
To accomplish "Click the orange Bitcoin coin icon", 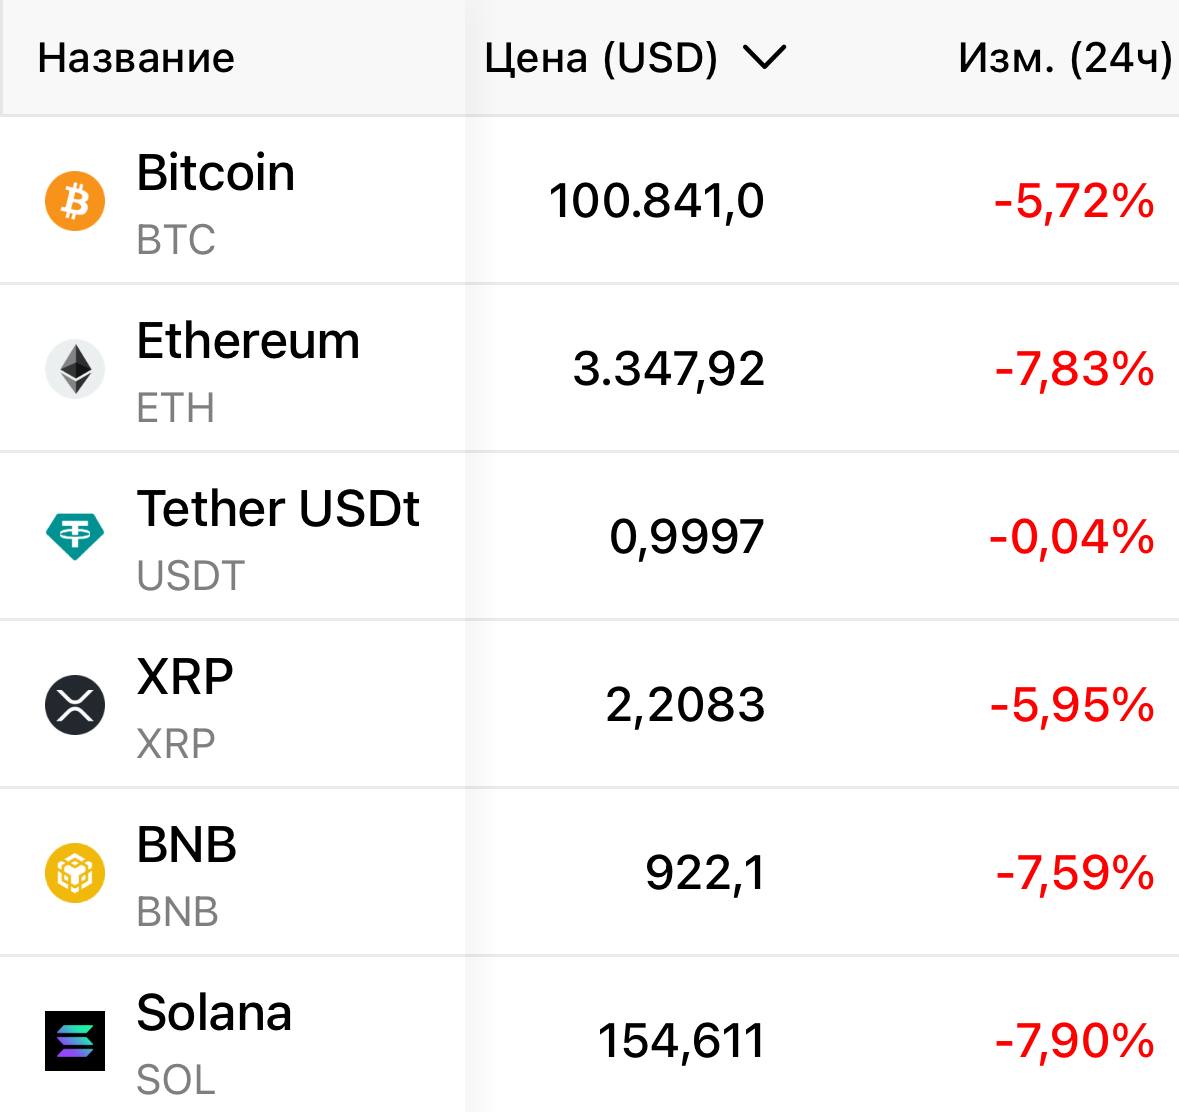I will 75,201.
